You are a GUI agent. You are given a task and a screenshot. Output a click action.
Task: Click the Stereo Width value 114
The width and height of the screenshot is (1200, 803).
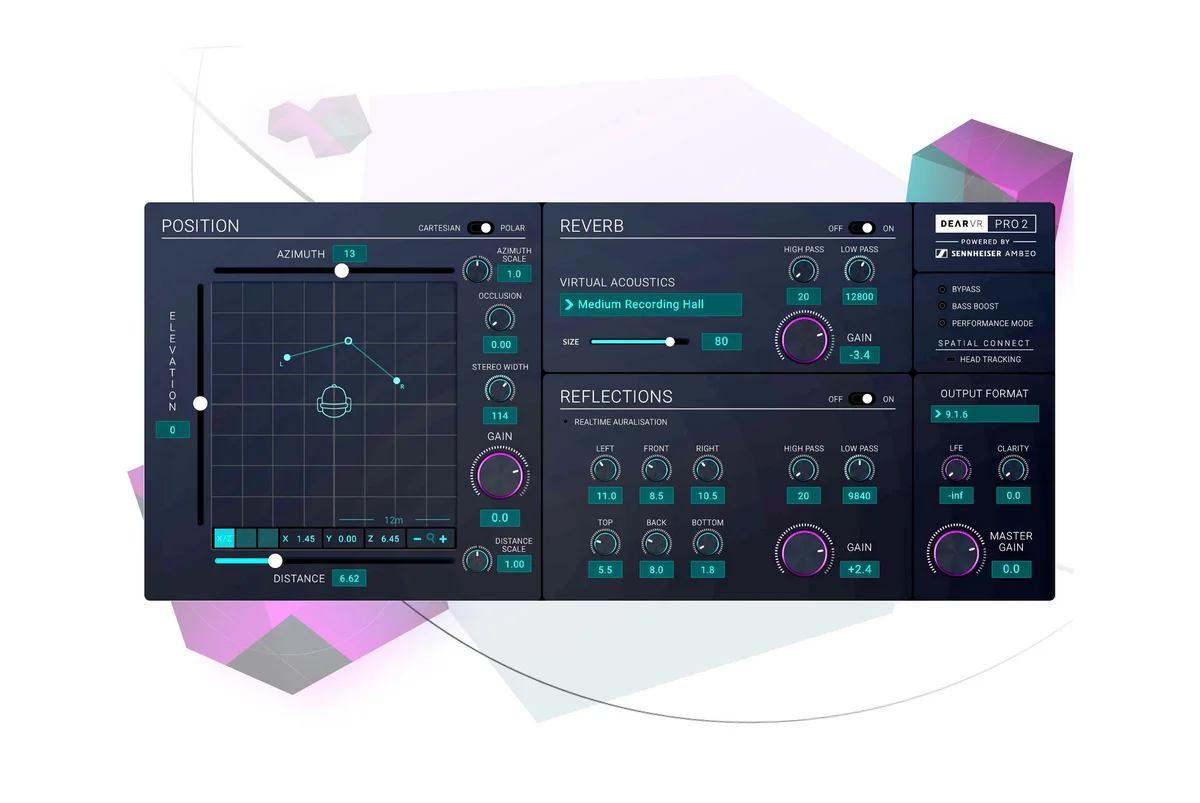(x=500, y=415)
